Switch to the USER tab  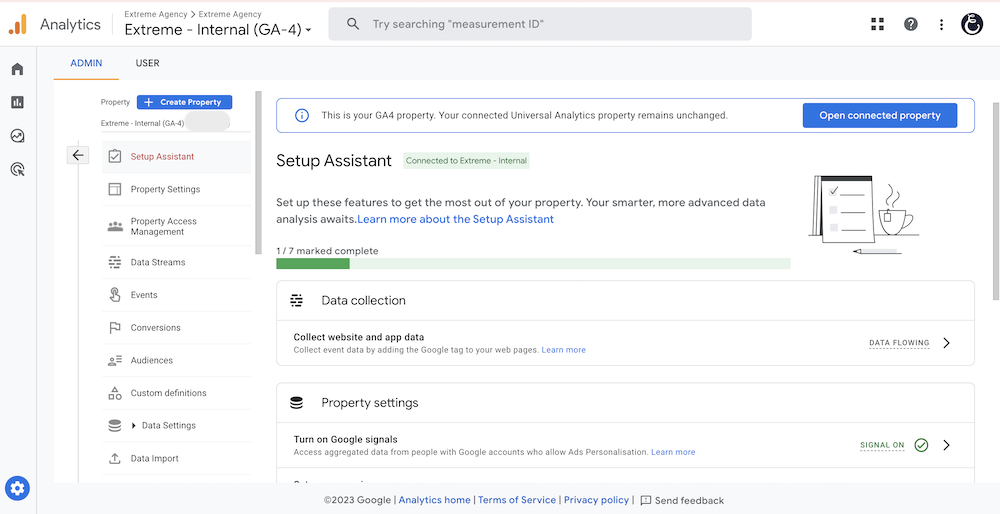(147, 63)
